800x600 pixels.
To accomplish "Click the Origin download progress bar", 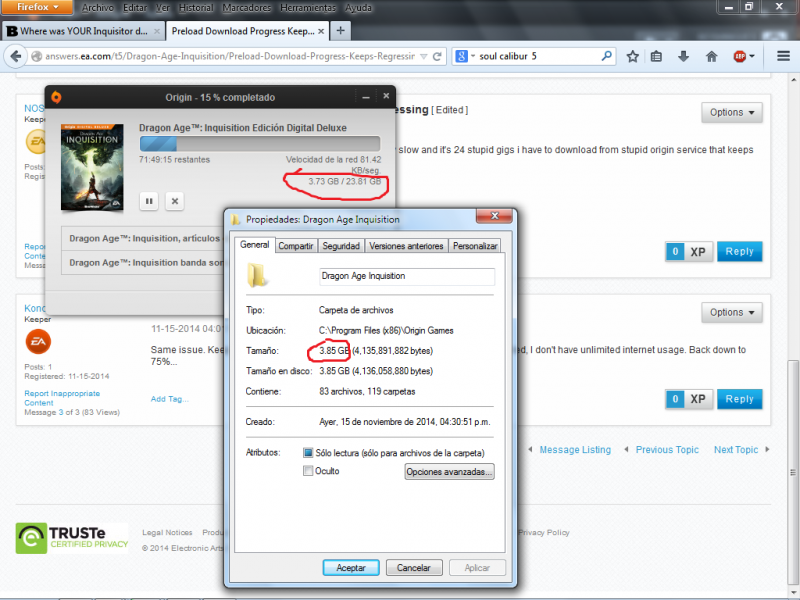I will click(260, 143).
